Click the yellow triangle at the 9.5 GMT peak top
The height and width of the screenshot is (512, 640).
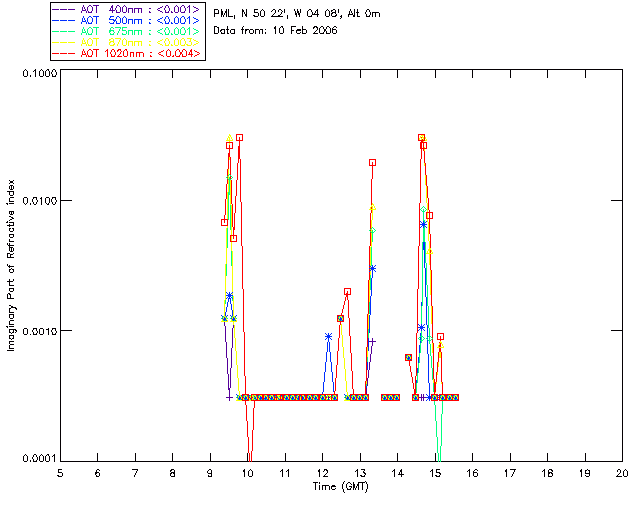[x=229, y=138]
